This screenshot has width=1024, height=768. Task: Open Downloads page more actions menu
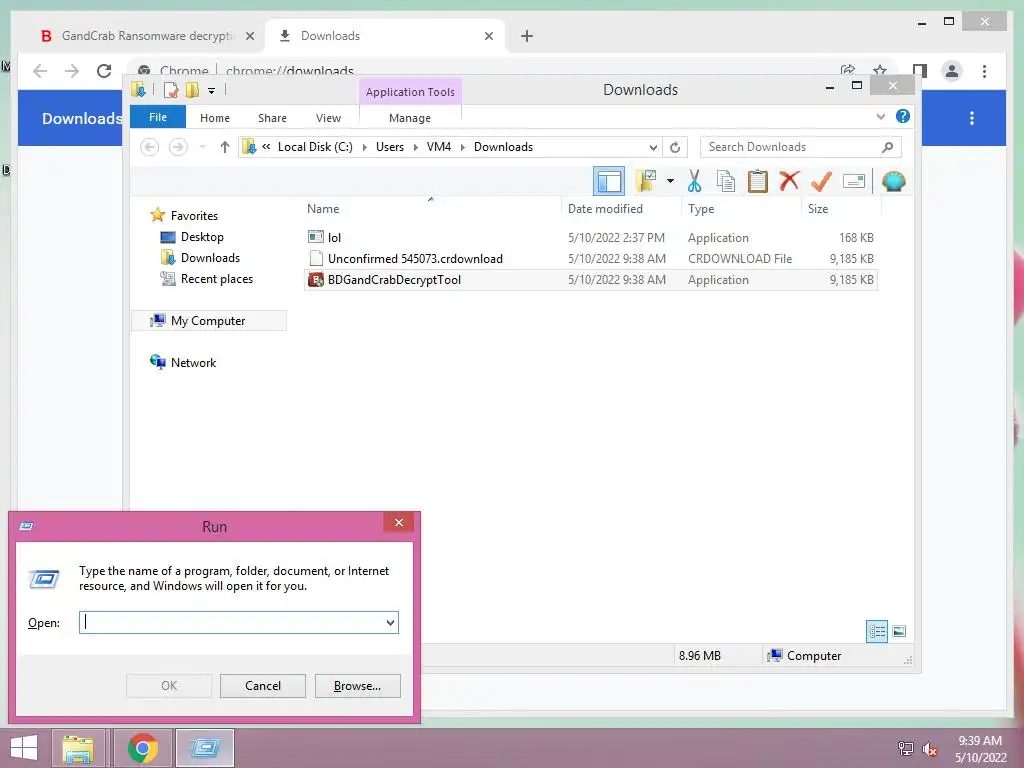[972, 118]
